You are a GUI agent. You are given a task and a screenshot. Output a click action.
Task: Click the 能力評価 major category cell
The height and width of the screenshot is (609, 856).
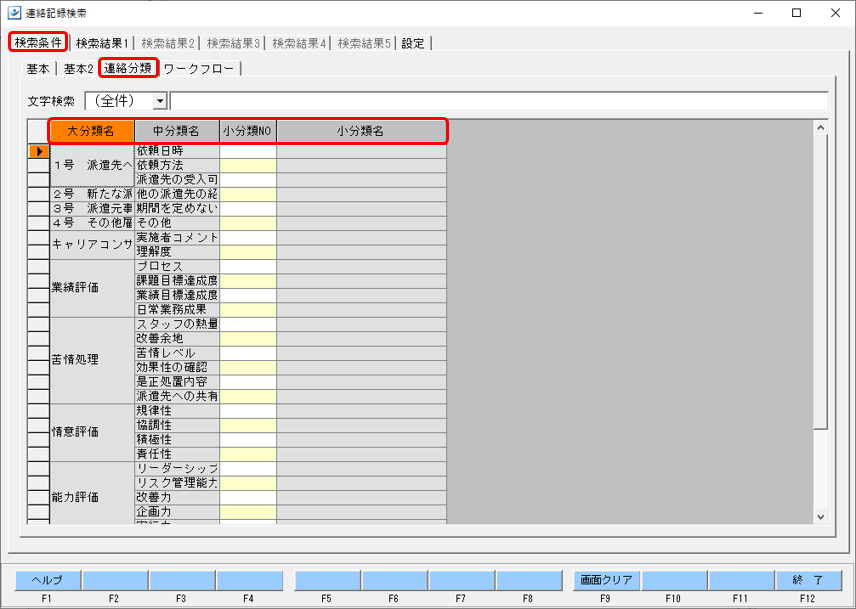coord(92,493)
